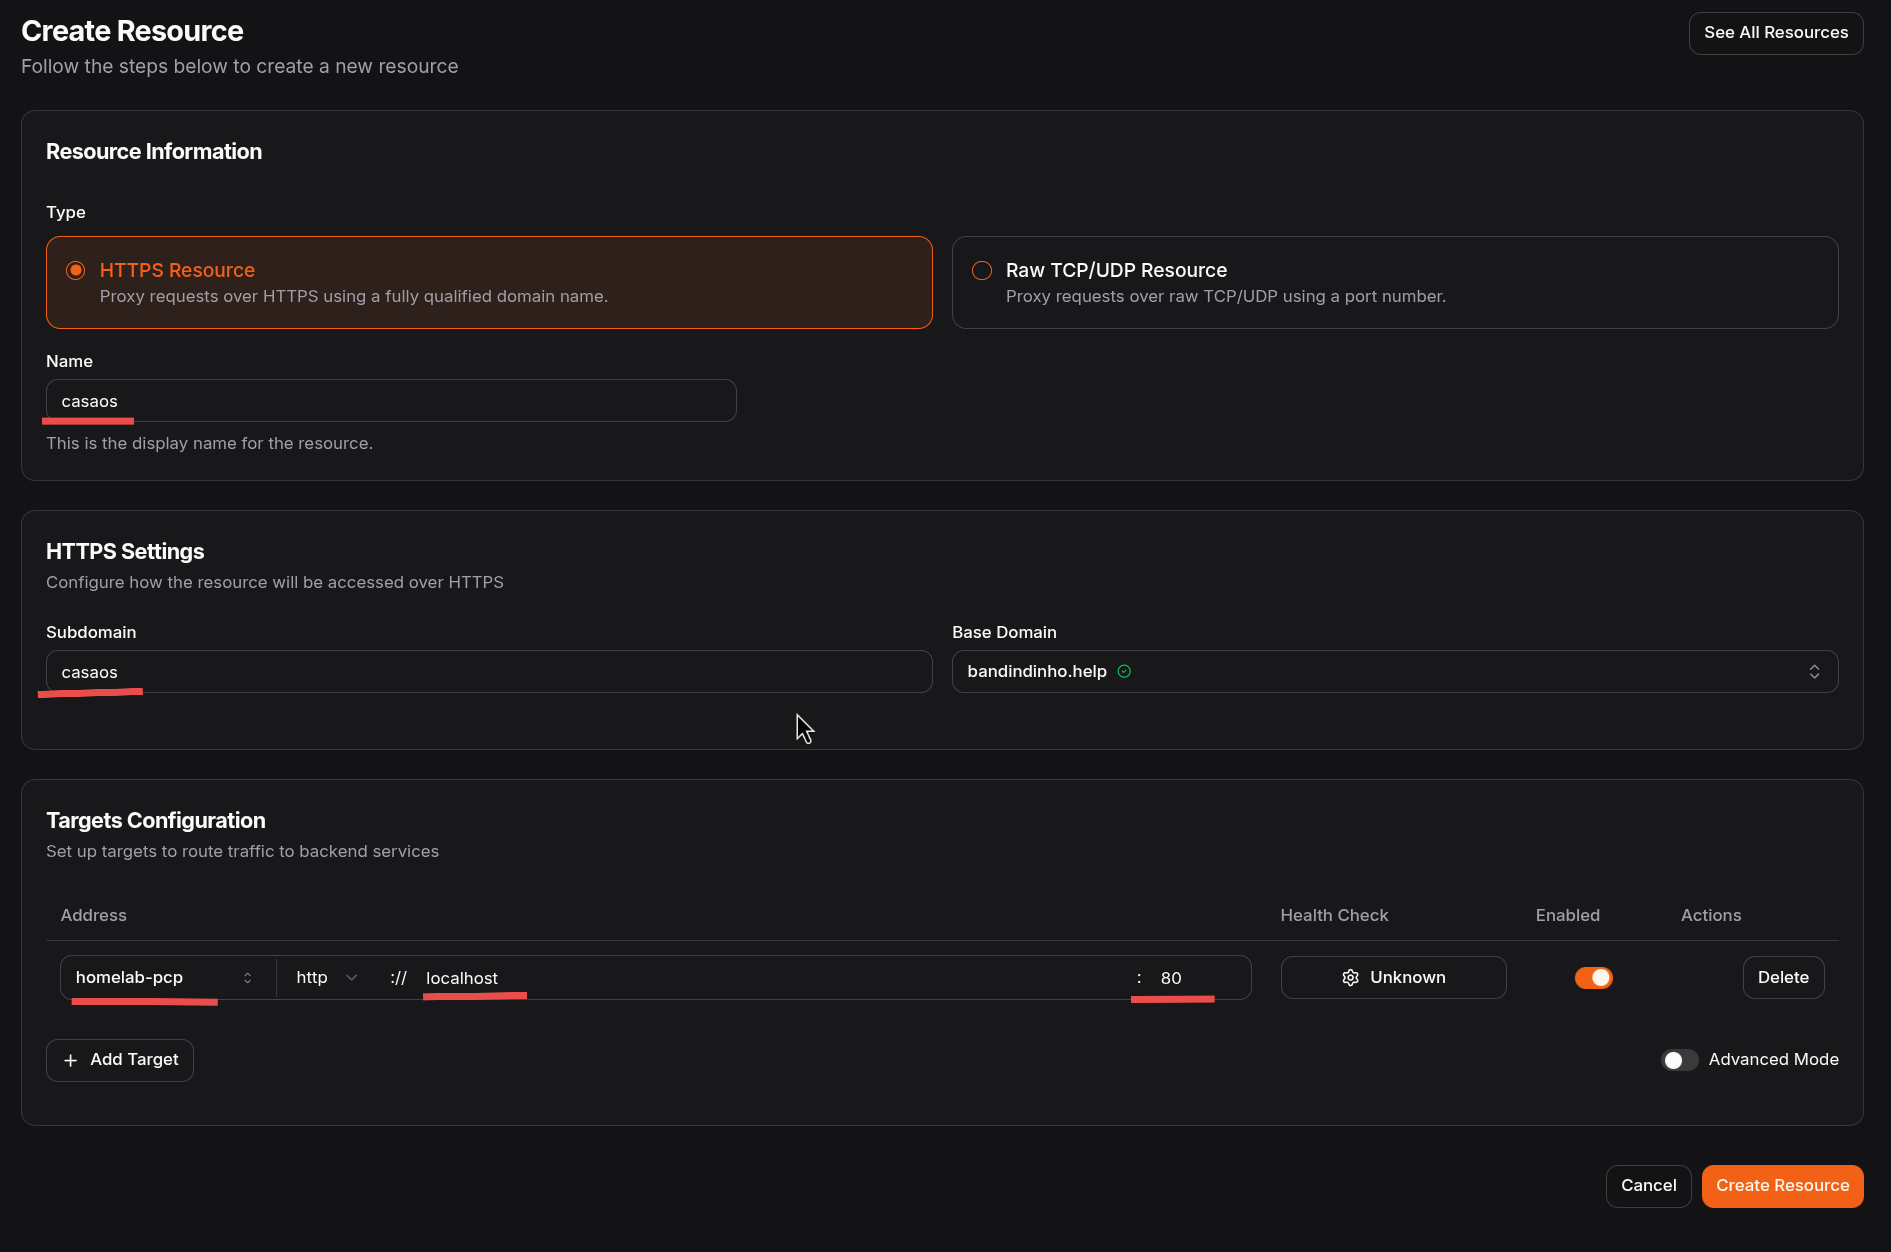Click the plus icon on Add Target
This screenshot has height=1252, width=1891.
coord(69,1060)
